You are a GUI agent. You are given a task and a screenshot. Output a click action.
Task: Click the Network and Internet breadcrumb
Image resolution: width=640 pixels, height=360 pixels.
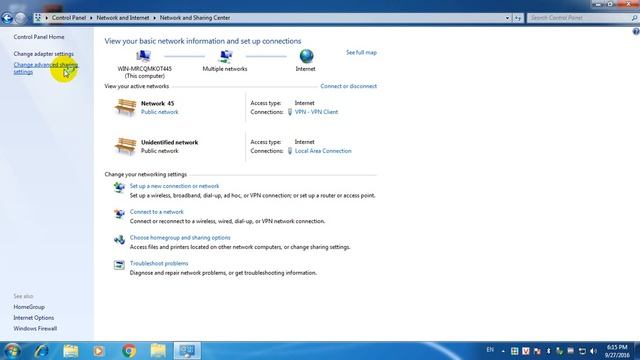pyautogui.click(x=123, y=18)
